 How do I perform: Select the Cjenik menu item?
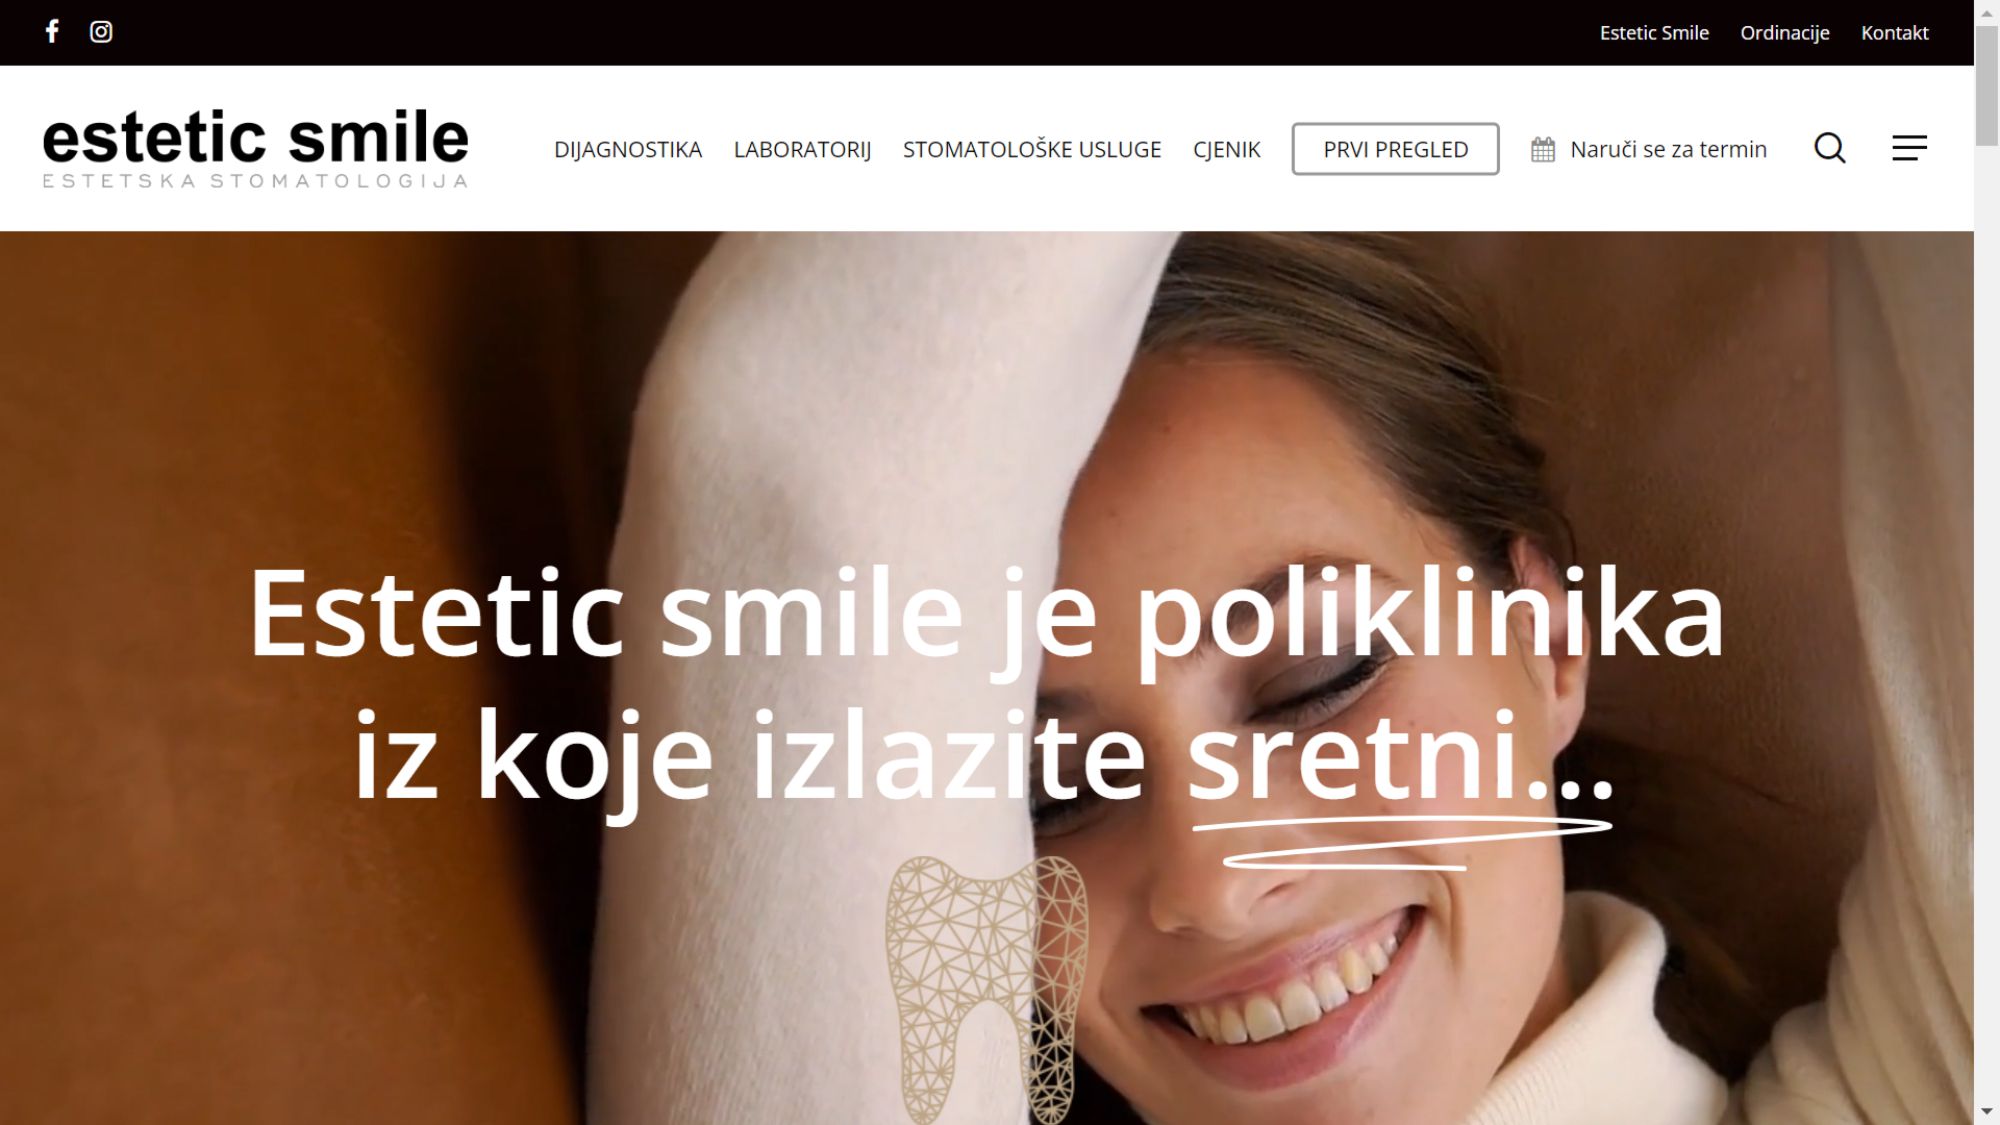(1227, 150)
